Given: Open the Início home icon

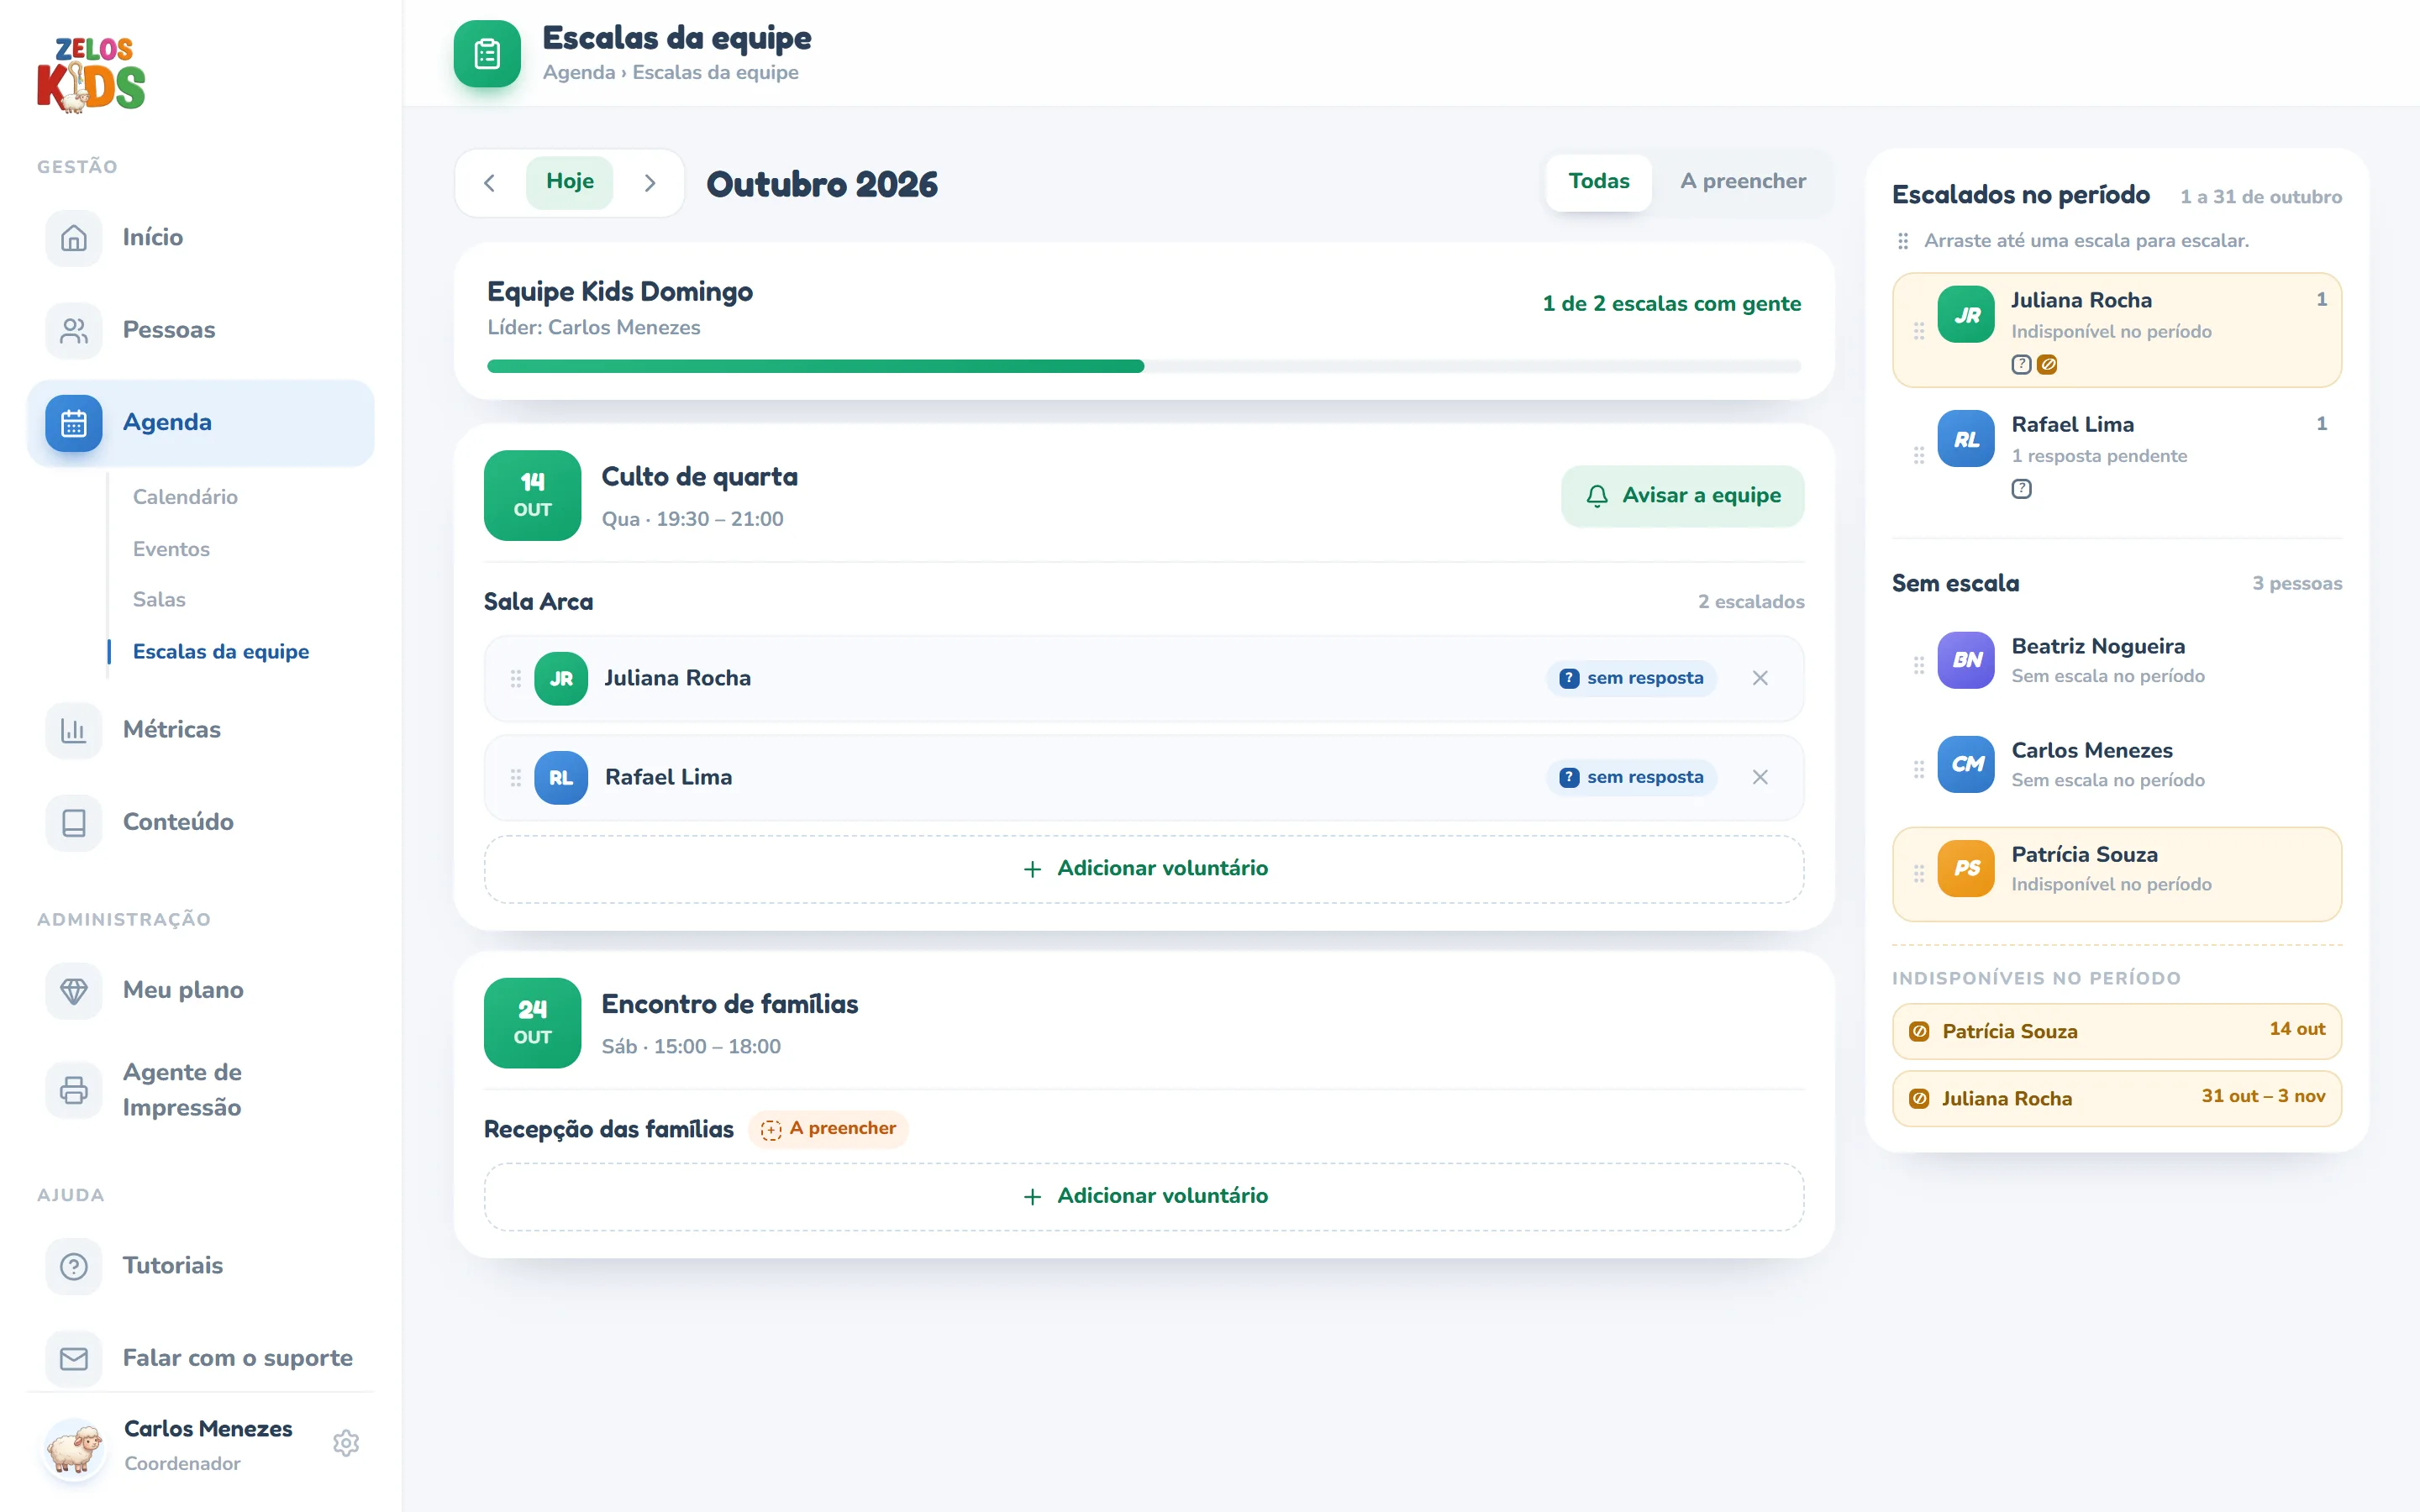Looking at the screenshot, I should click(74, 238).
